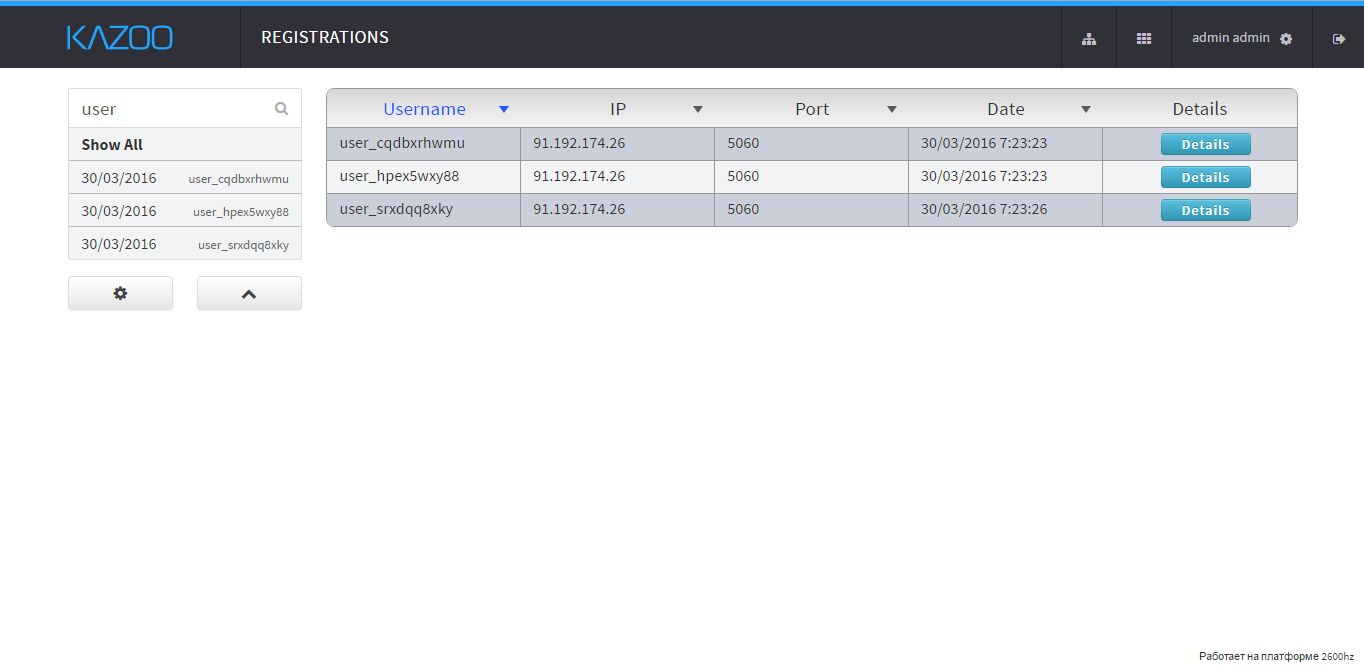Select Show All in the sidebar
The height and width of the screenshot is (667, 1364).
112,145
